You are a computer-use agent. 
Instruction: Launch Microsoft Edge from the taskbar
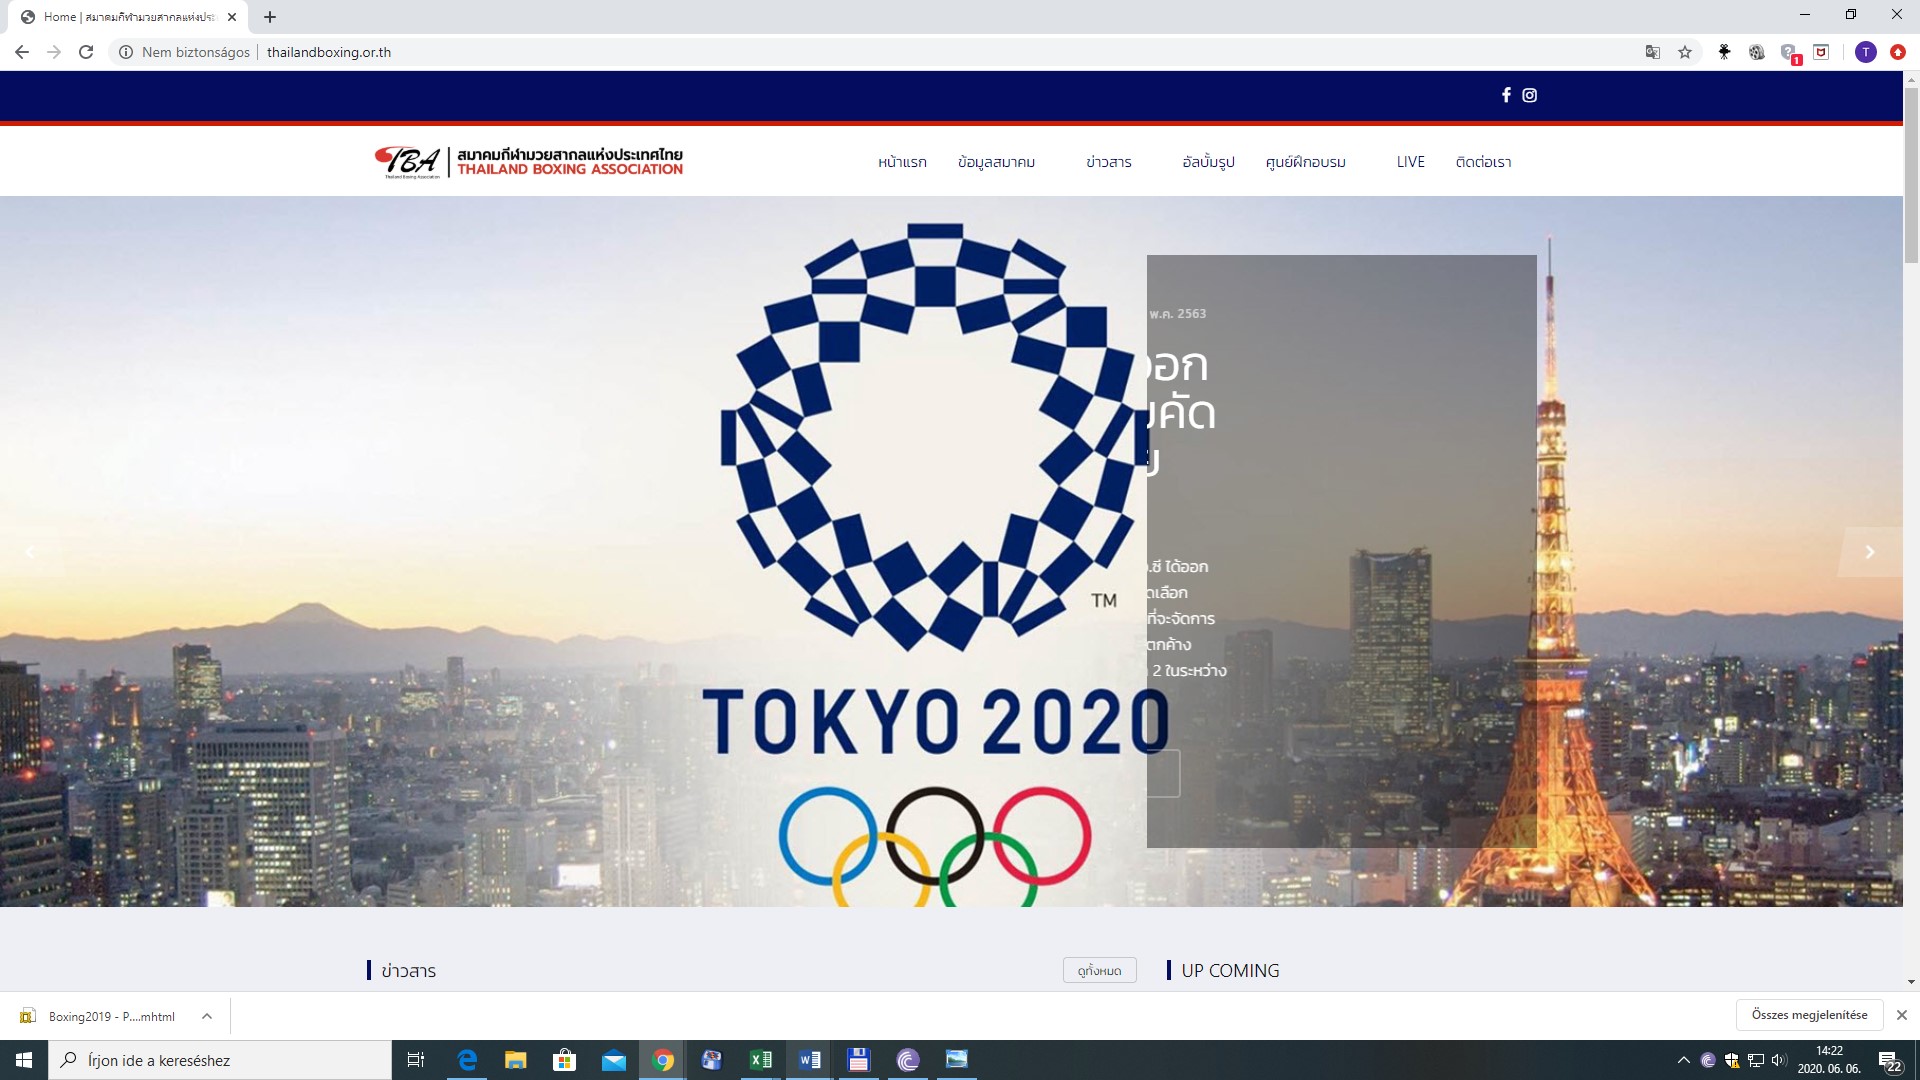pos(467,1060)
